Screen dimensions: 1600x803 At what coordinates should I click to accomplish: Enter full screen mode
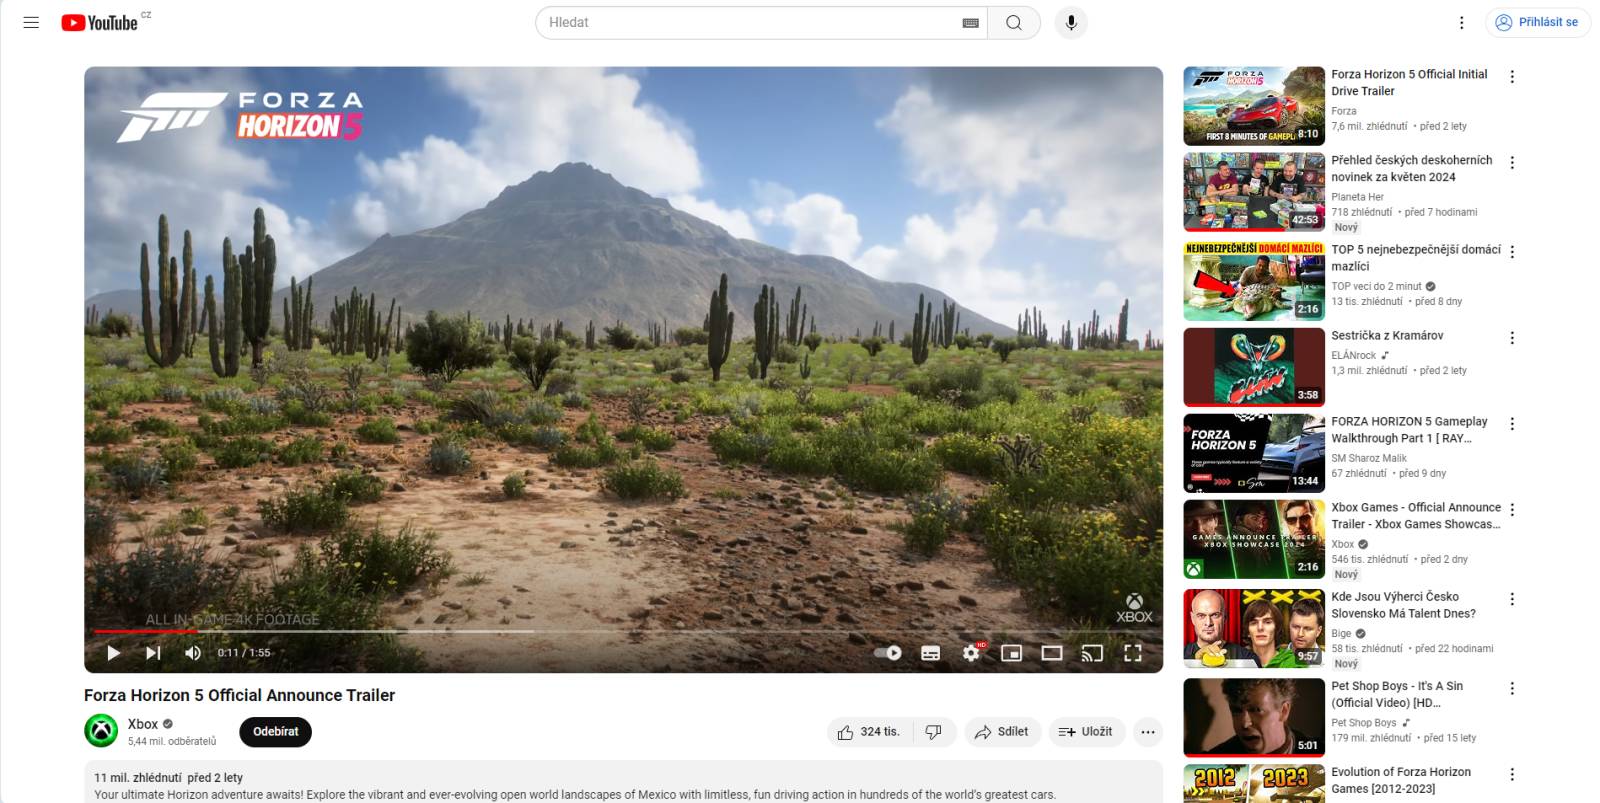pyautogui.click(x=1133, y=653)
